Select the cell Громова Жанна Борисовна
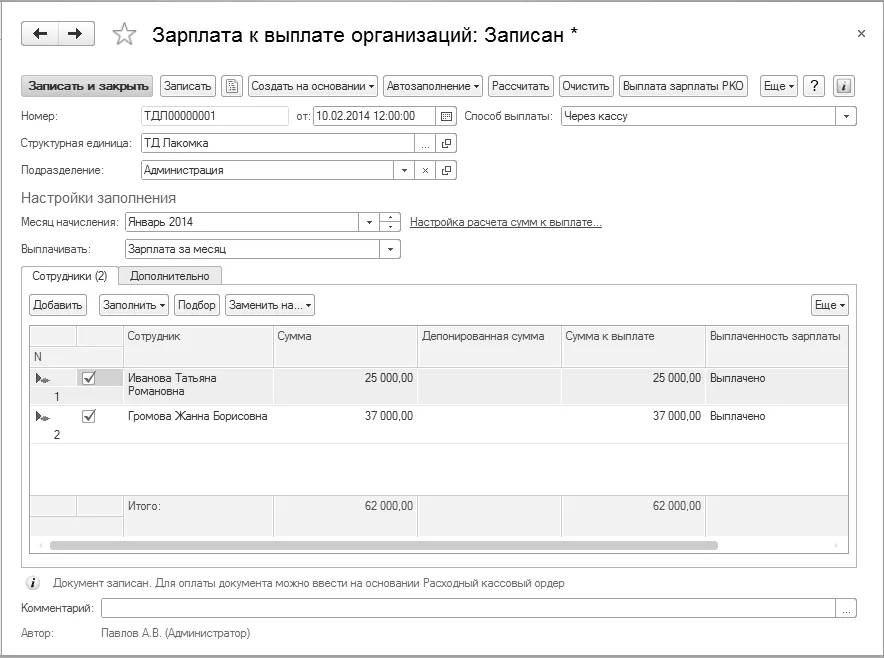 198,424
